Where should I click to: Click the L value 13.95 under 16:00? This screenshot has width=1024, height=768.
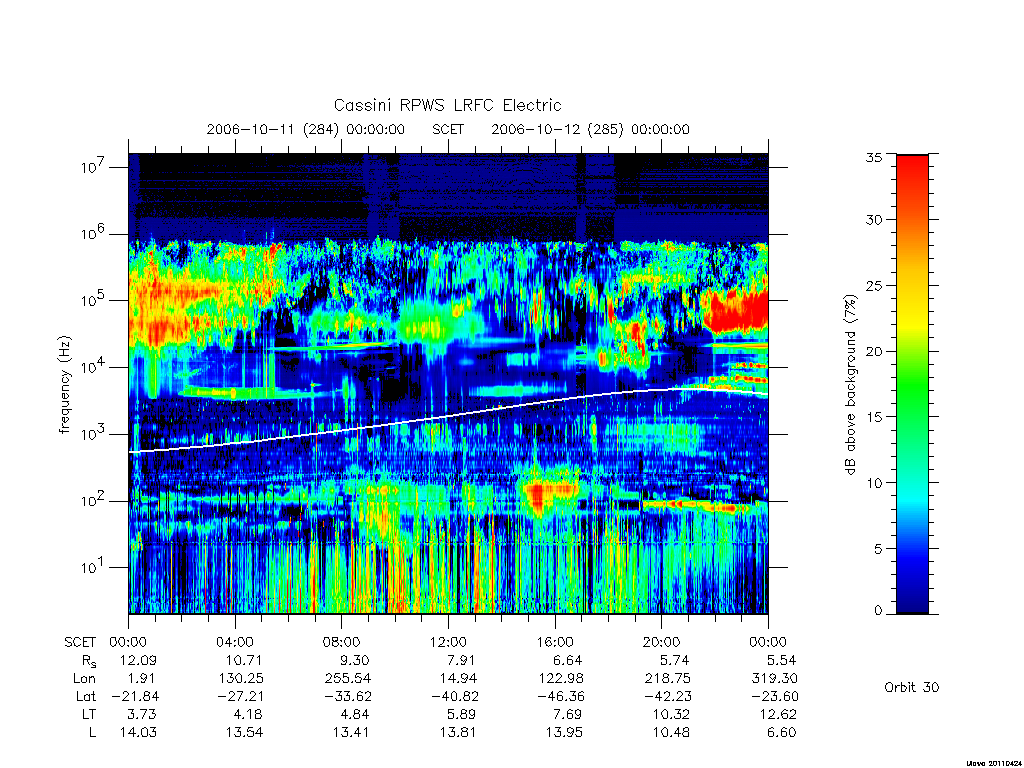click(564, 732)
